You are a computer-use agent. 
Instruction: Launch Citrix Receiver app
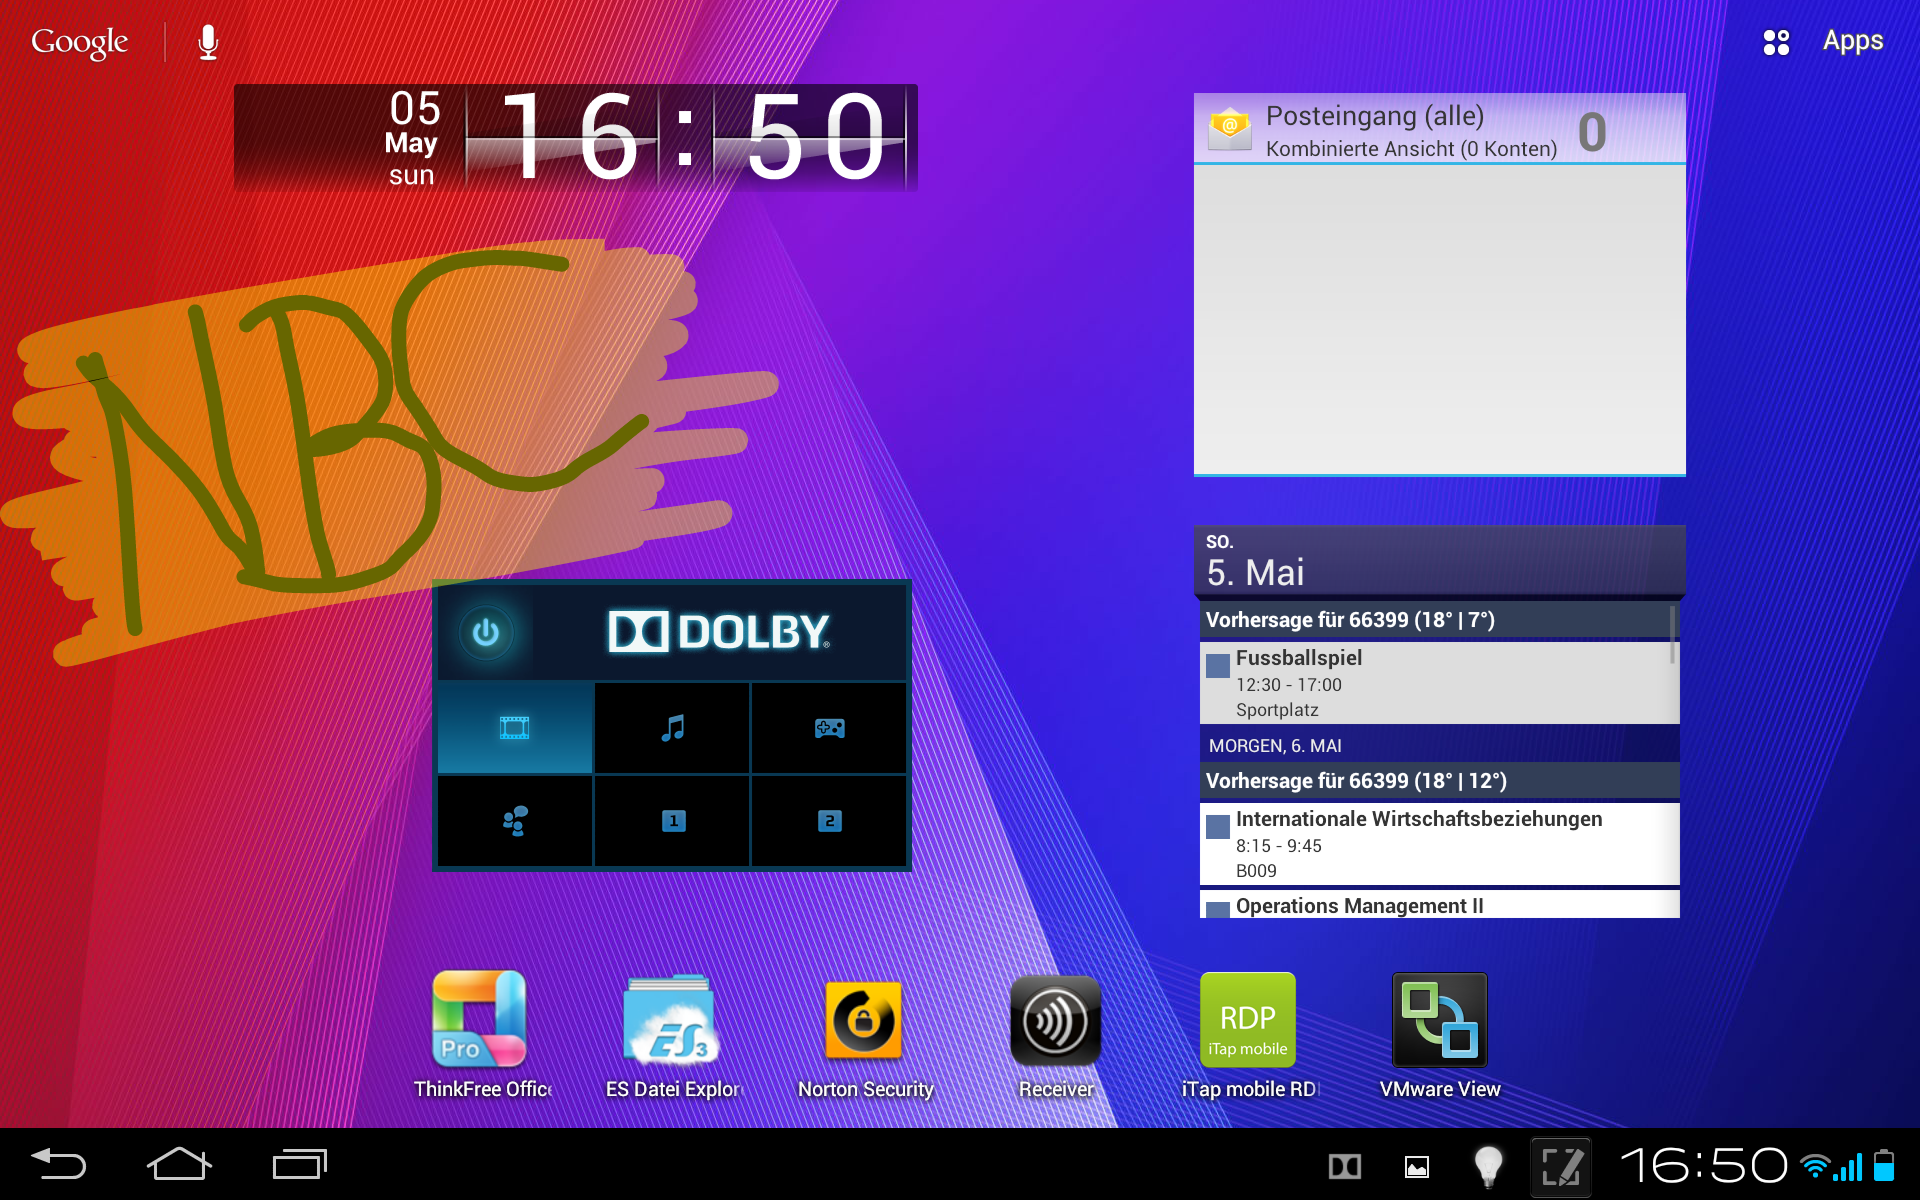click(x=1056, y=1020)
